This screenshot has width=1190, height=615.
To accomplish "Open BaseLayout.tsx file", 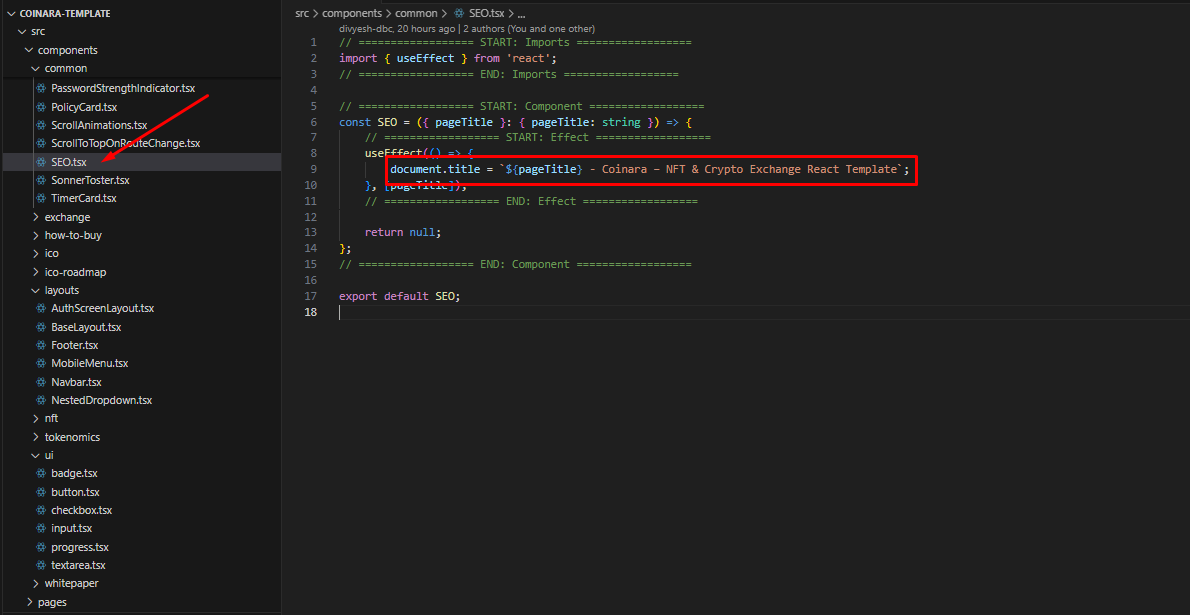I will [x=86, y=327].
